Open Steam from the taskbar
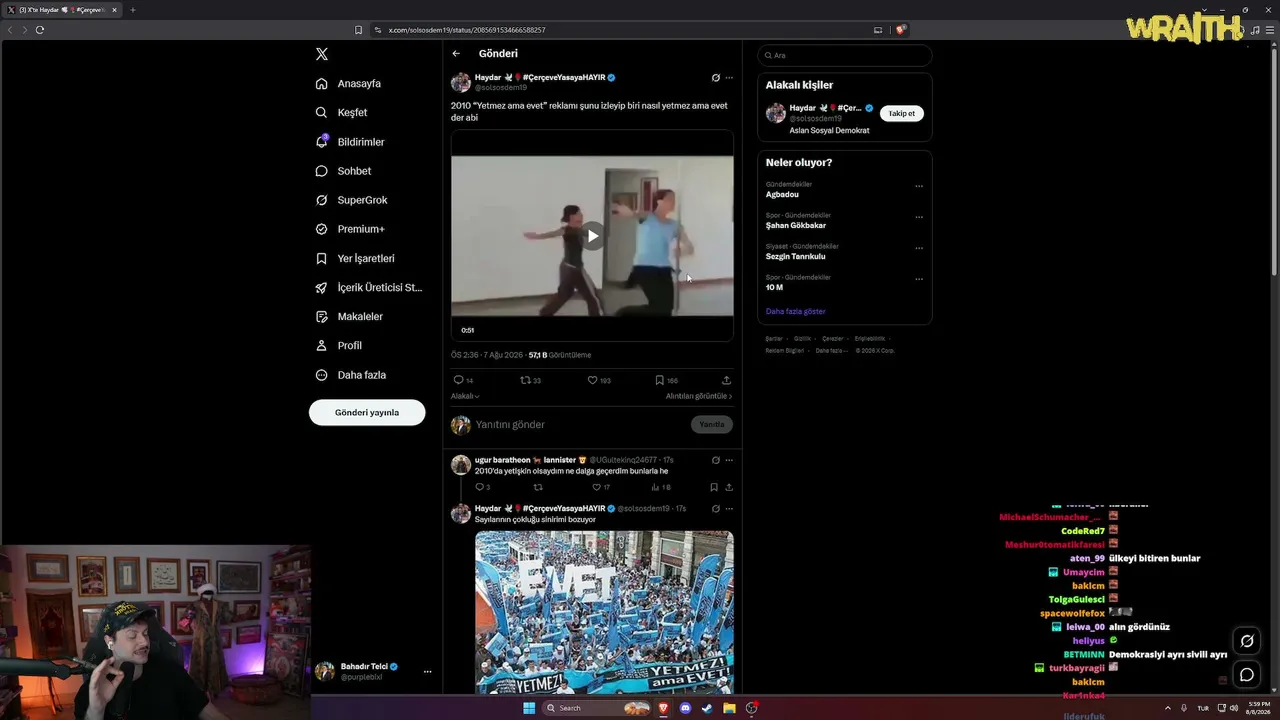This screenshot has width=1280, height=720. point(708,708)
